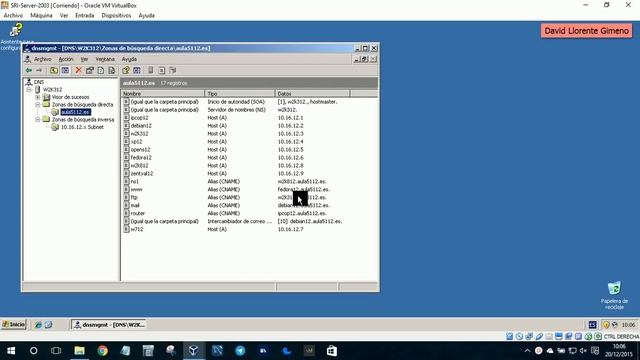Screen dimensions: 640x360
Task: Select the ipcop12 host record
Action: [140, 118]
